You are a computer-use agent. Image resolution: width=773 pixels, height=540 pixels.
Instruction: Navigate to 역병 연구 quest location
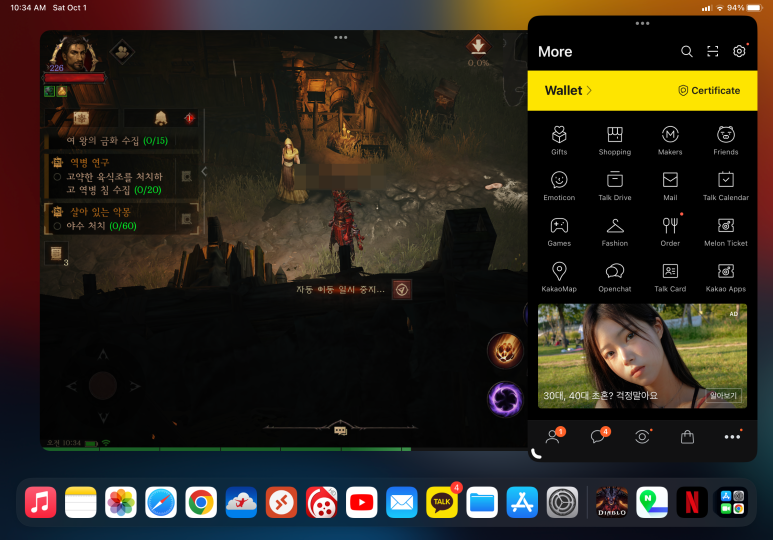[x=186, y=176]
